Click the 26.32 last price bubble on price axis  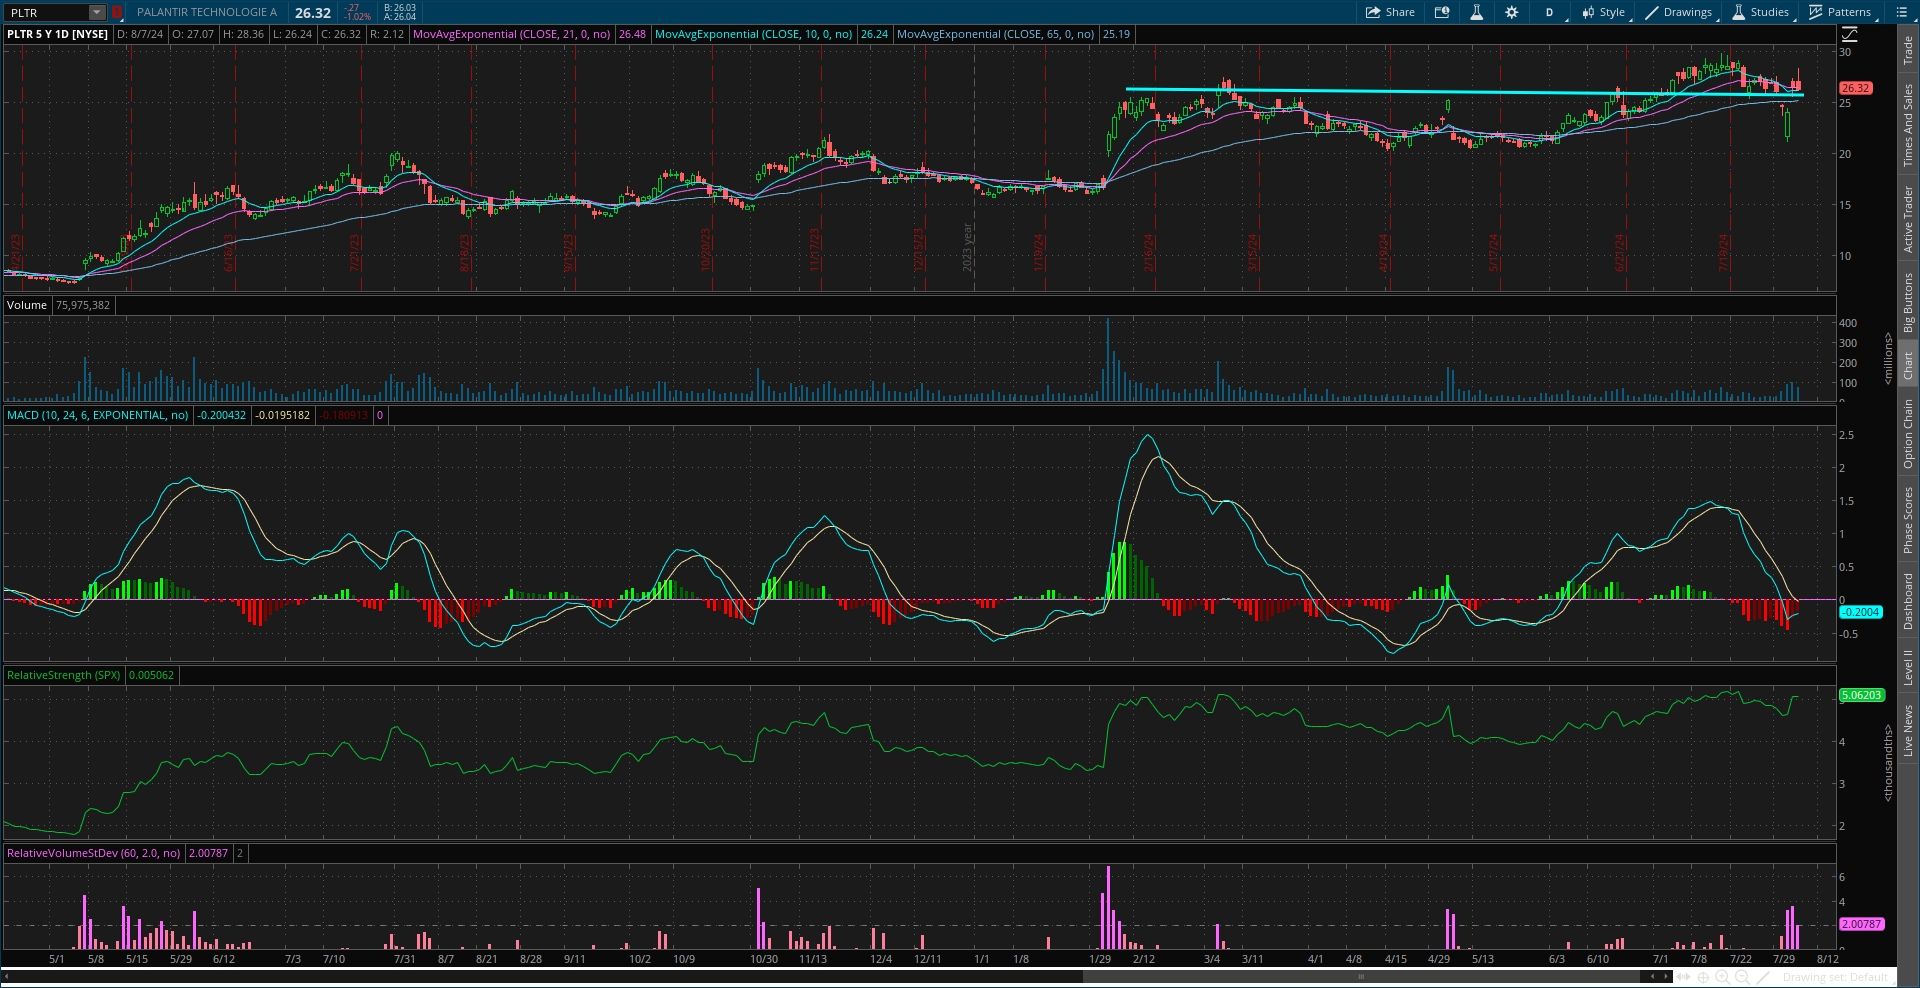pos(1856,88)
